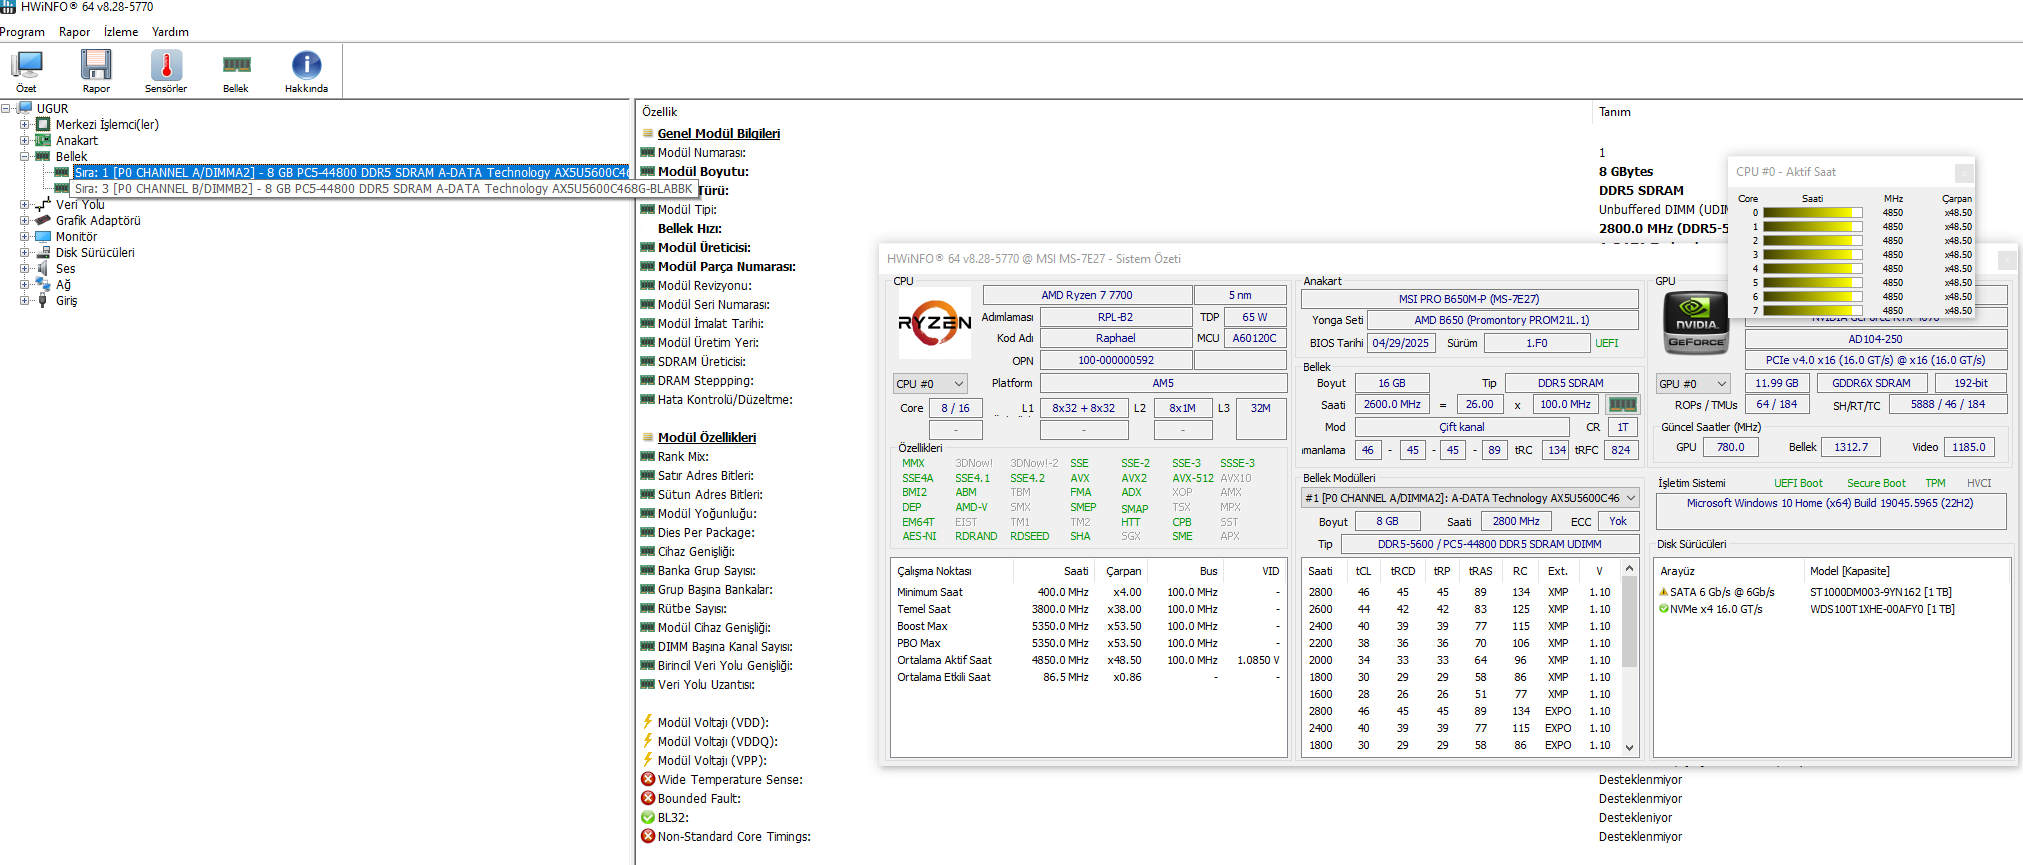This screenshot has height=865, width=2023.
Task: Collapse the Bellek tree node
Action: point(25,156)
